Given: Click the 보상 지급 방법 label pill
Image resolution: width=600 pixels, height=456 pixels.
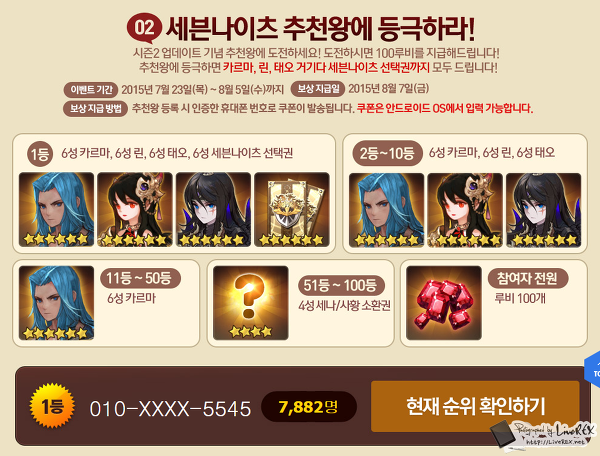Looking at the screenshot, I should (x=95, y=109).
